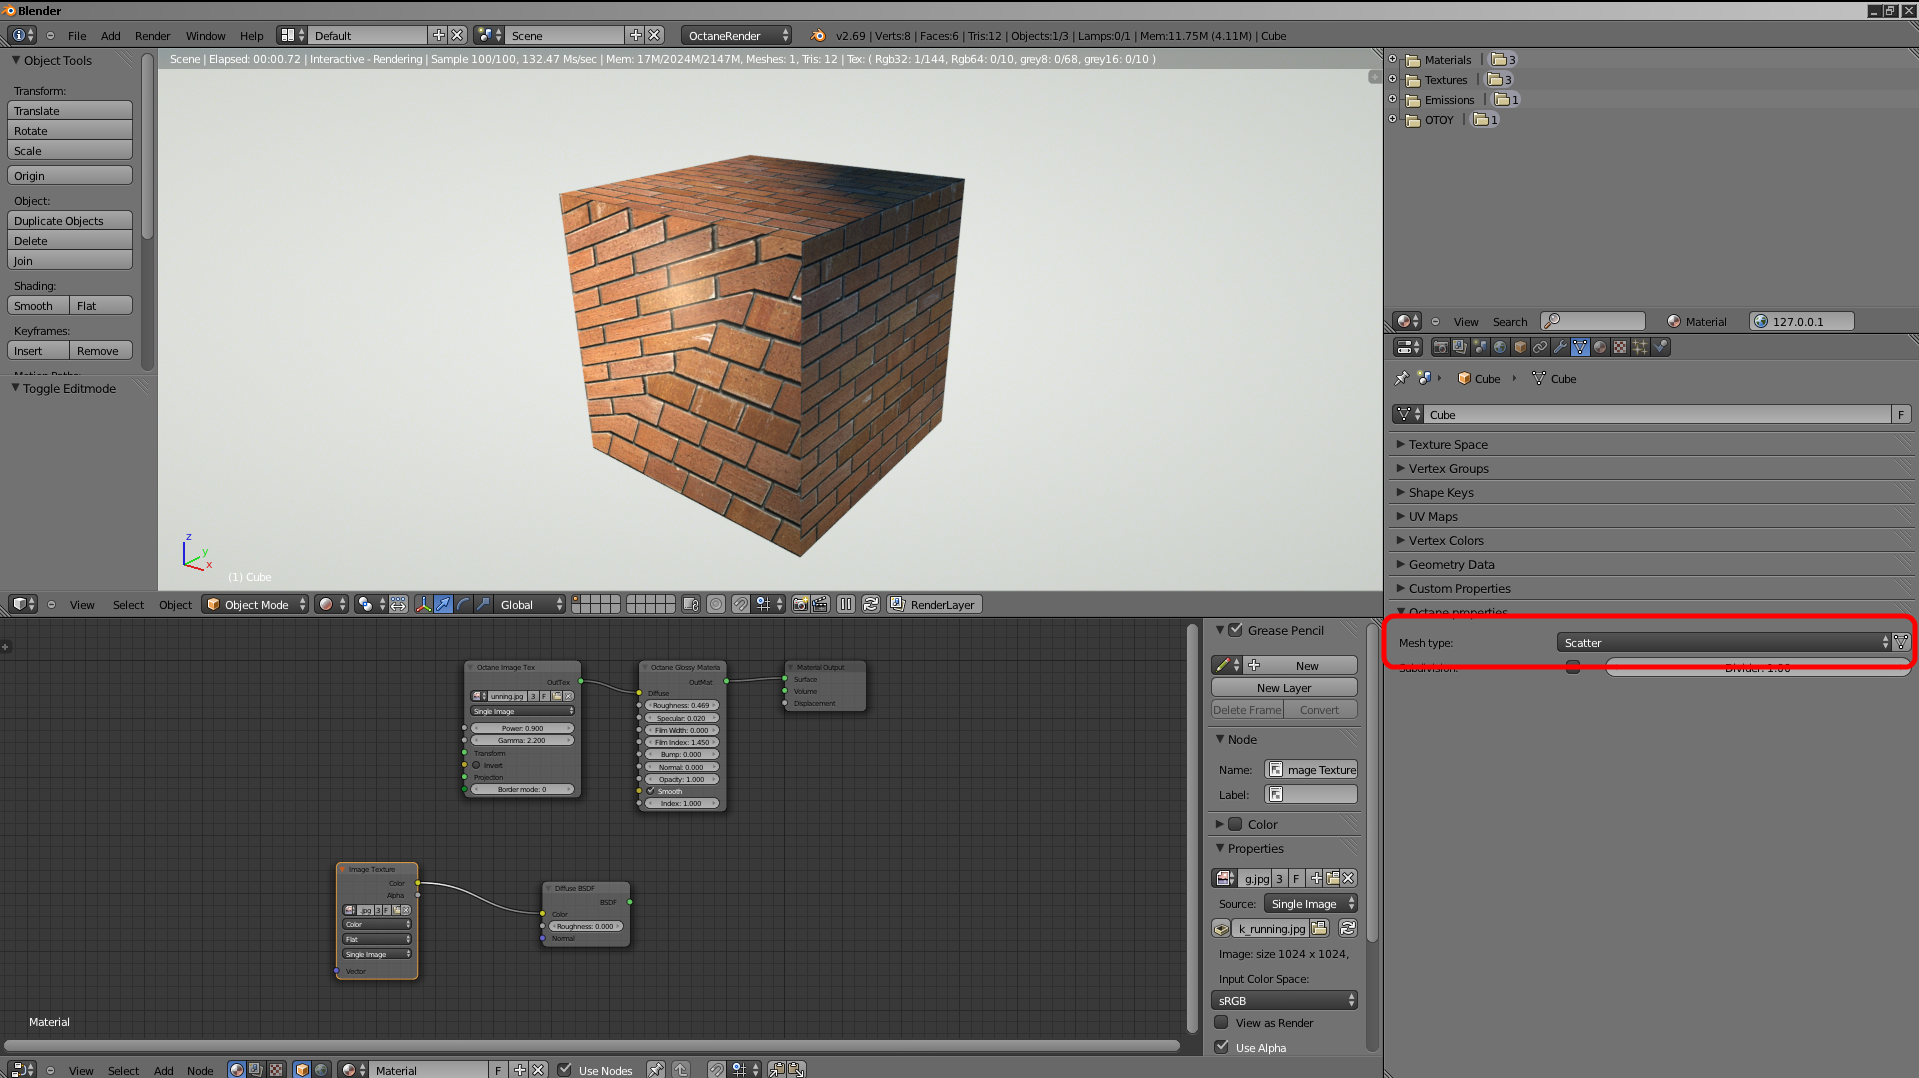The height and width of the screenshot is (1078, 1919).
Task: Open the Blender info editor type icon
Action: point(22,35)
